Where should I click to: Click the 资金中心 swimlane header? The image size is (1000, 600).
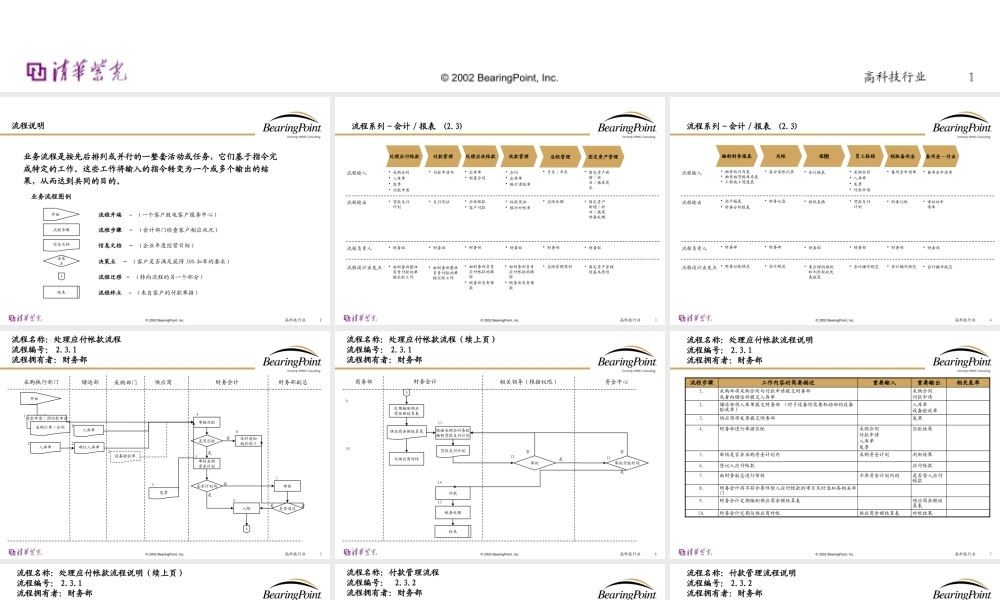click(616, 382)
